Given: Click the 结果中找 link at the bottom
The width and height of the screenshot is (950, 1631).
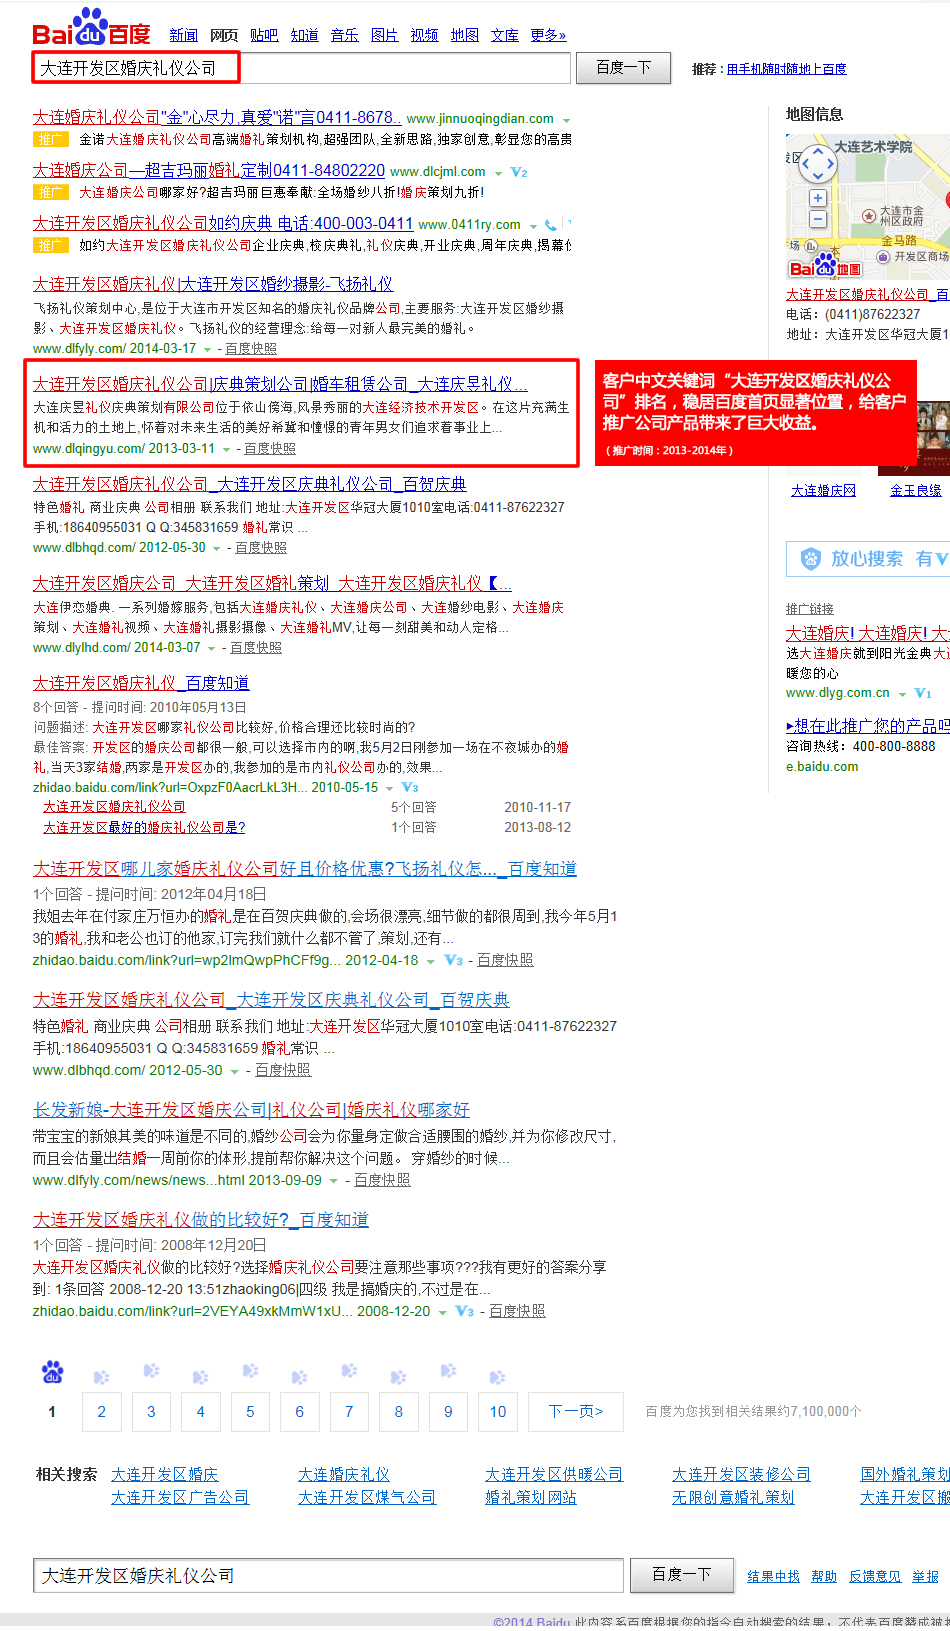Looking at the screenshot, I should click(x=773, y=1577).
